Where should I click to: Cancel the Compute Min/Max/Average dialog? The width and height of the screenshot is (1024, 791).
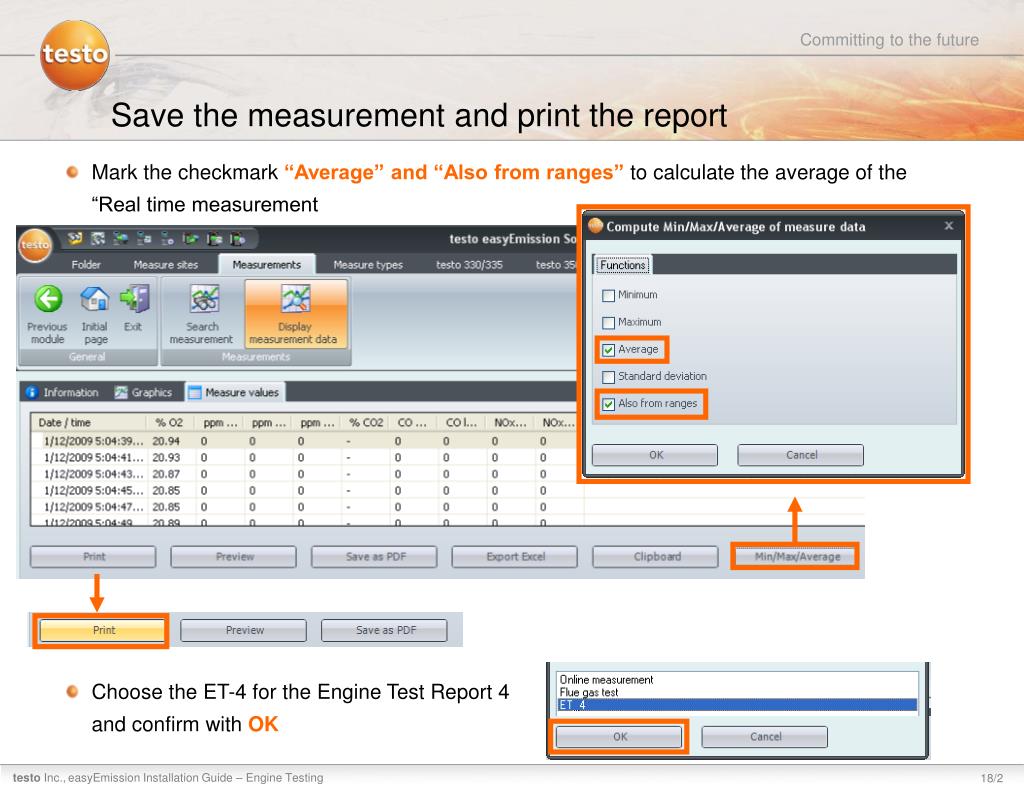click(x=801, y=455)
